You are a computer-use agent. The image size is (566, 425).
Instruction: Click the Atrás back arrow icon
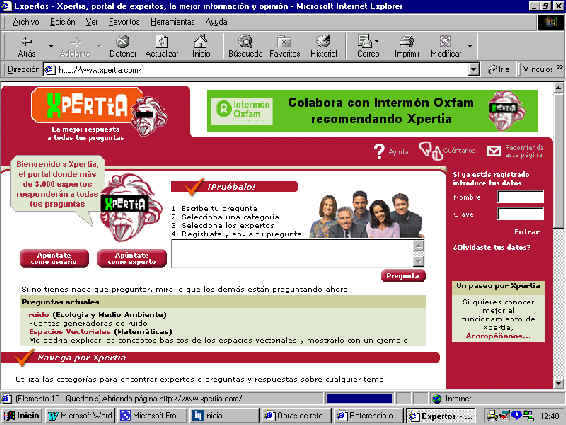pyautogui.click(x=26, y=42)
